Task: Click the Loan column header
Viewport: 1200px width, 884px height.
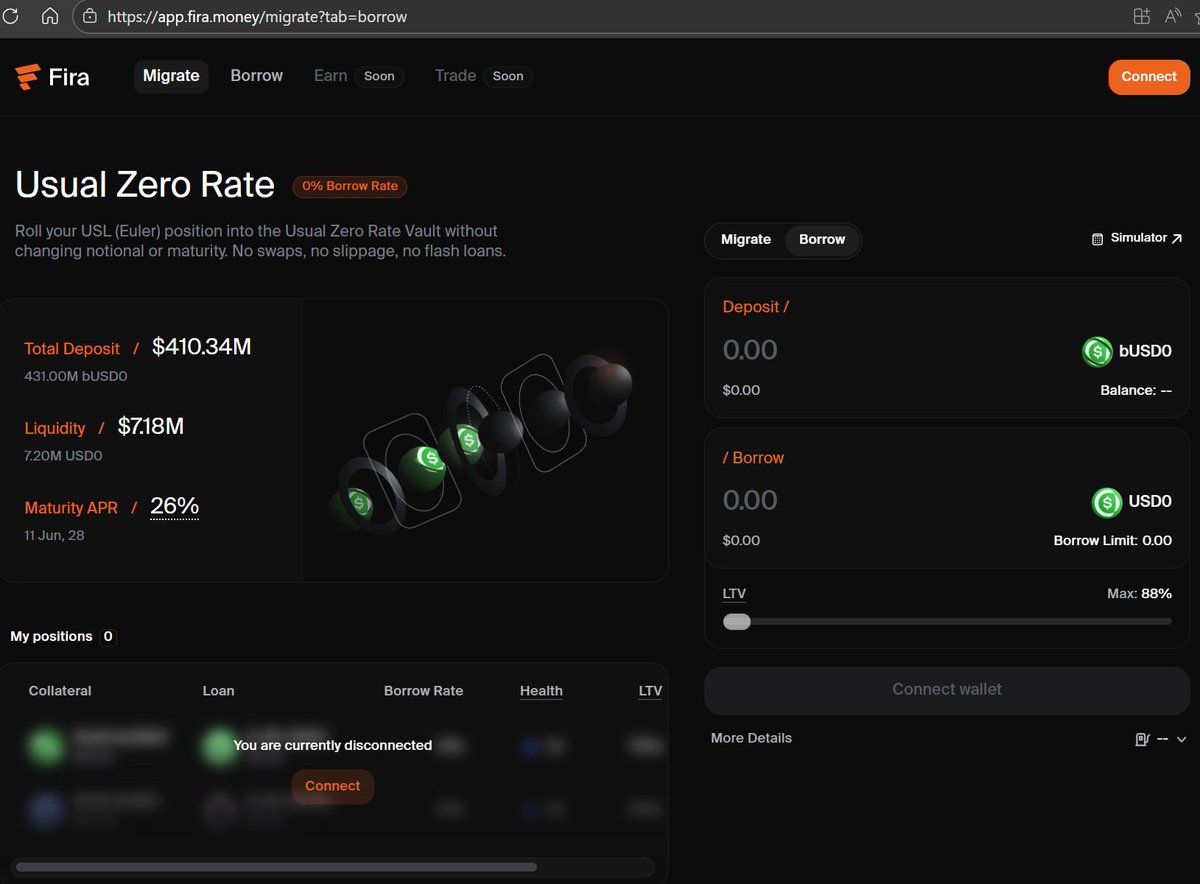Action: pyautogui.click(x=218, y=691)
